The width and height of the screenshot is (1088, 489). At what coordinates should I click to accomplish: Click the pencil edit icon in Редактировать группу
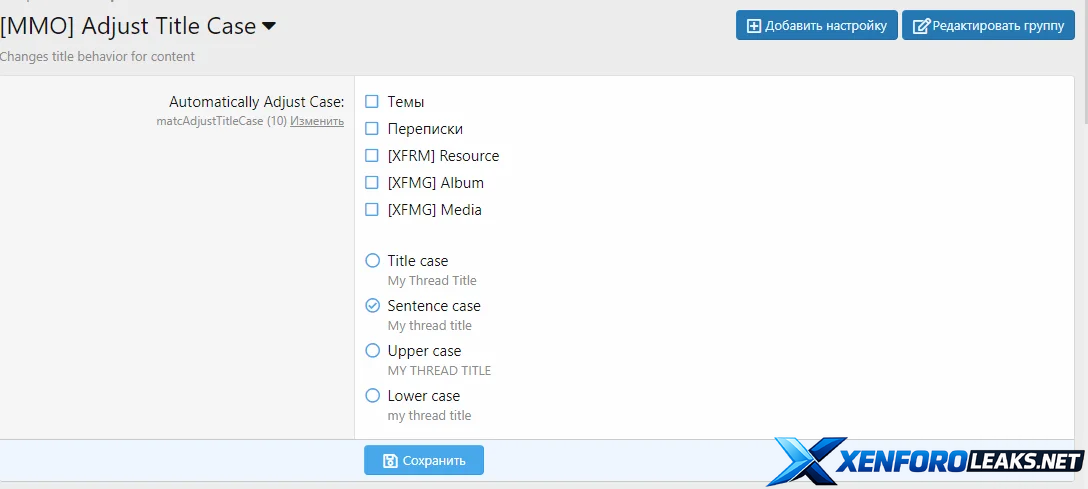921,26
